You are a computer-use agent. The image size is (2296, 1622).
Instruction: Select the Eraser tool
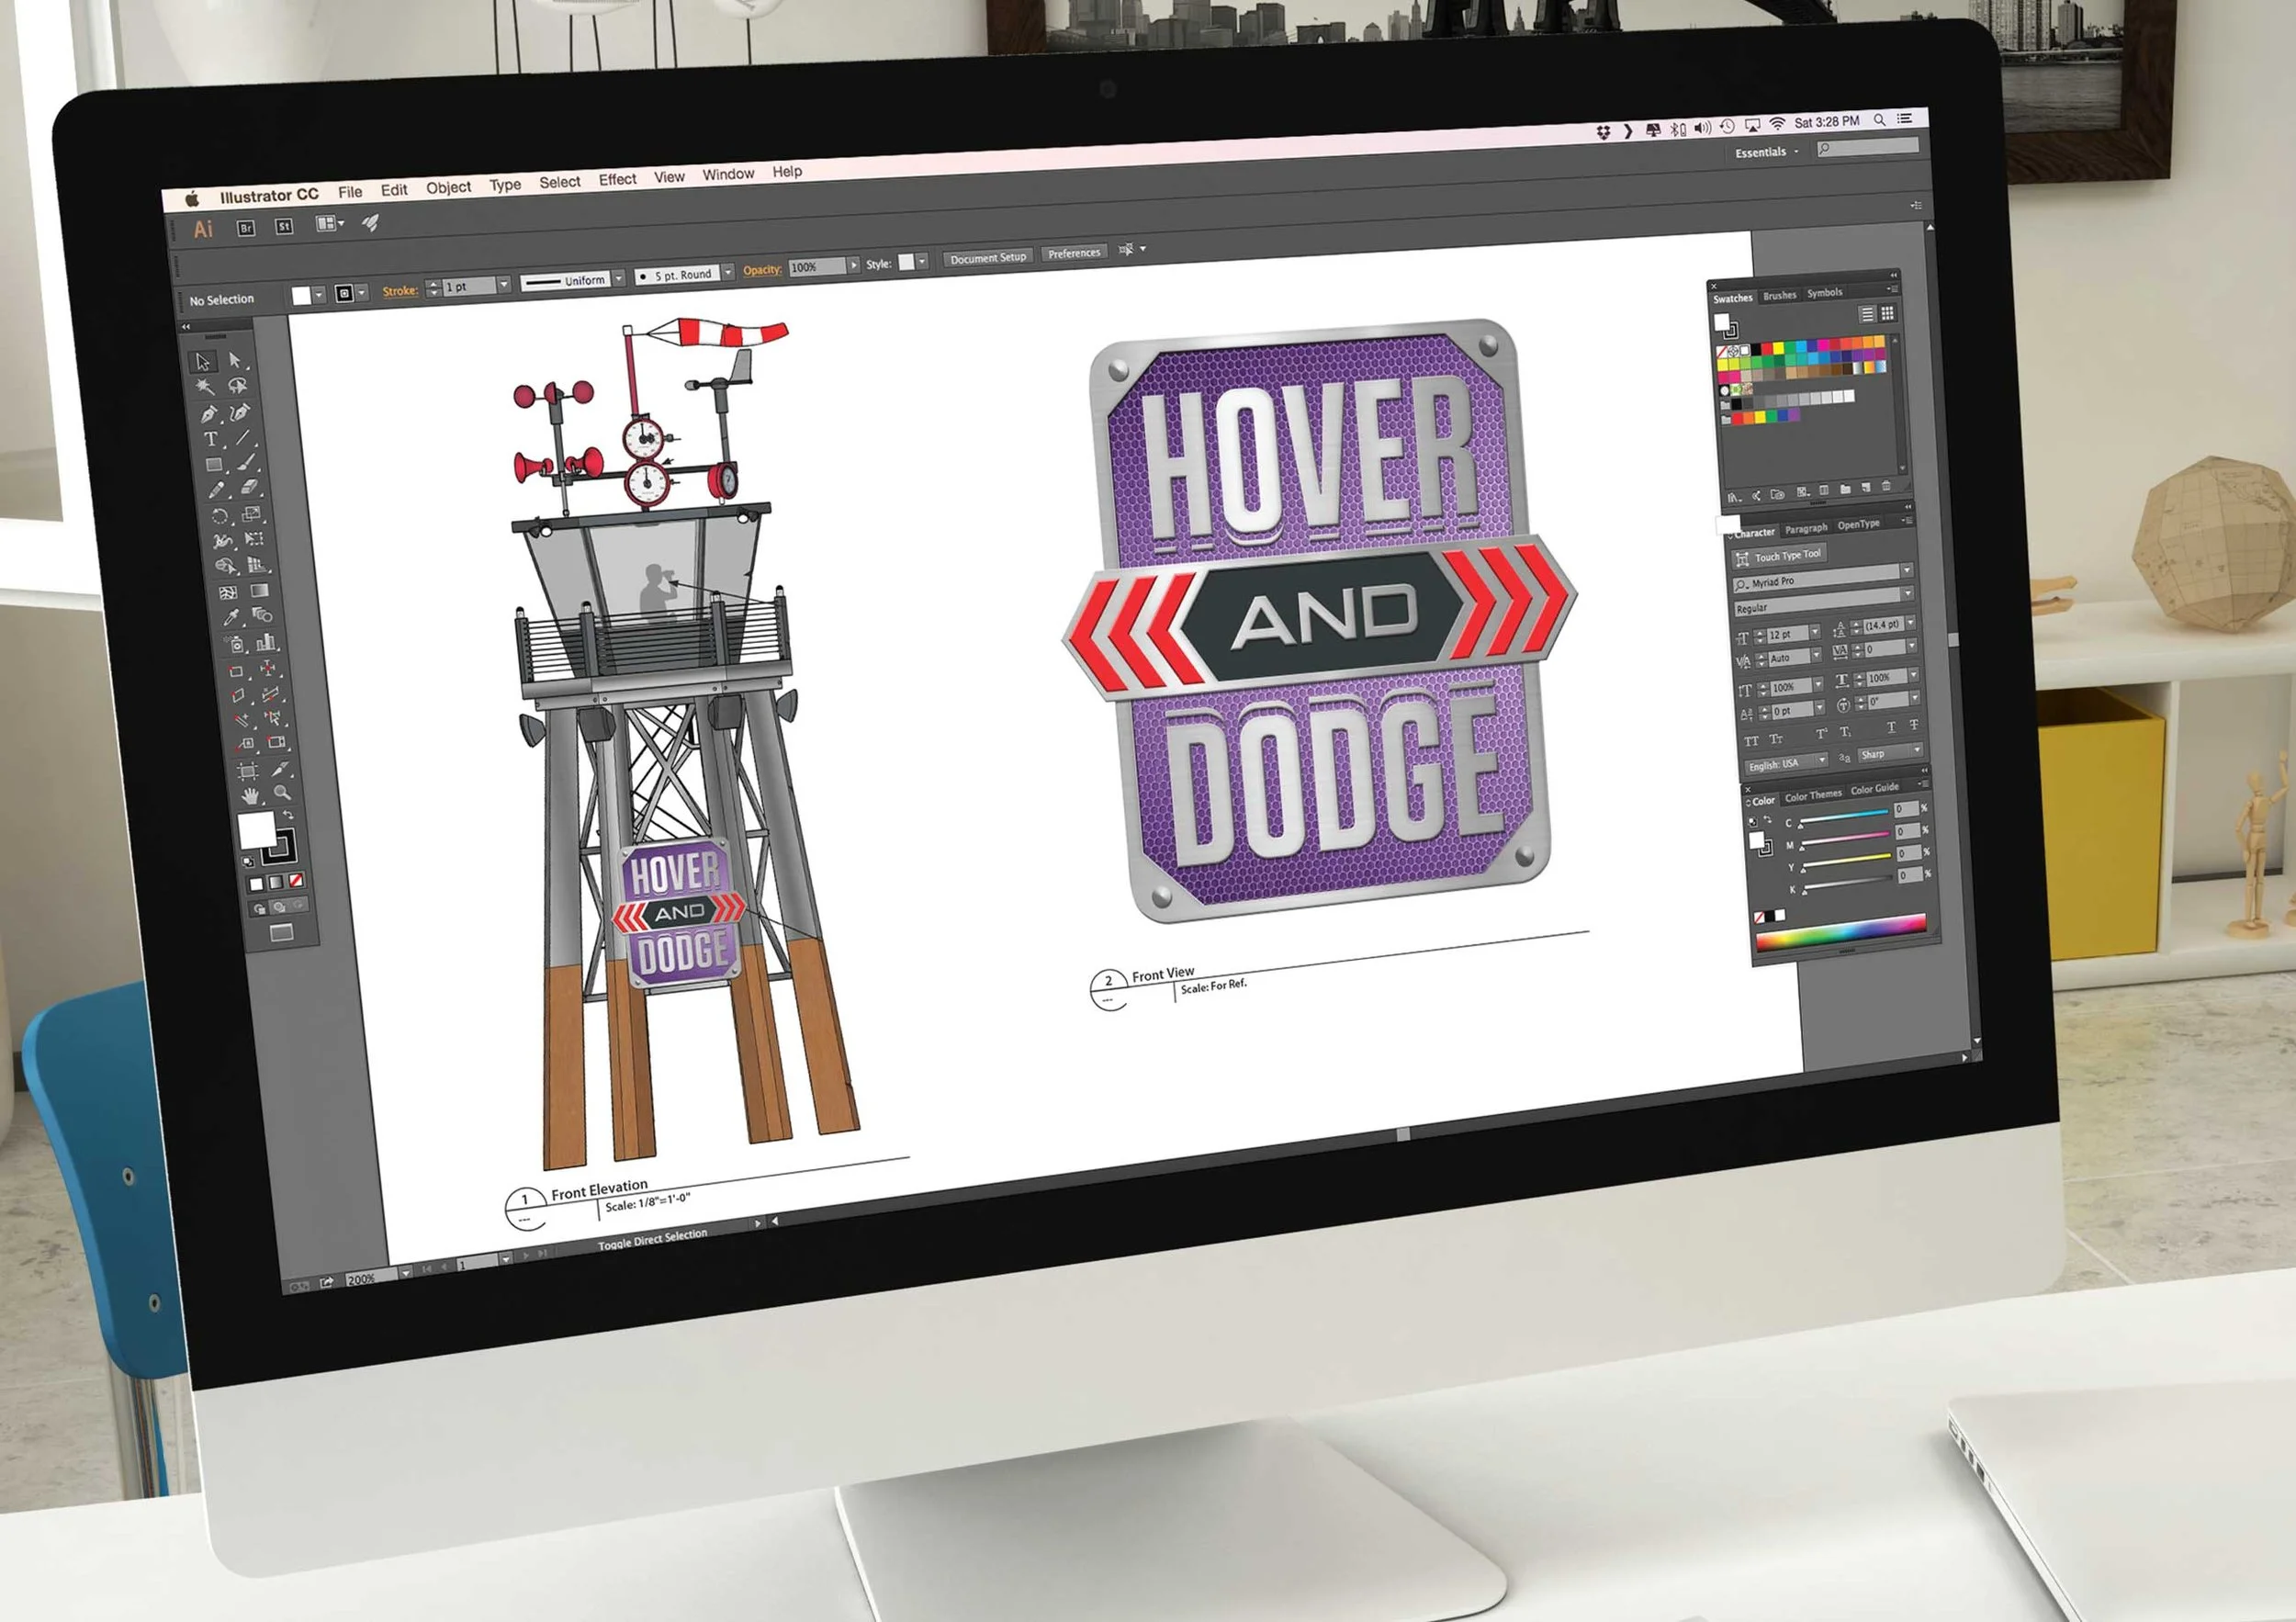[x=250, y=487]
